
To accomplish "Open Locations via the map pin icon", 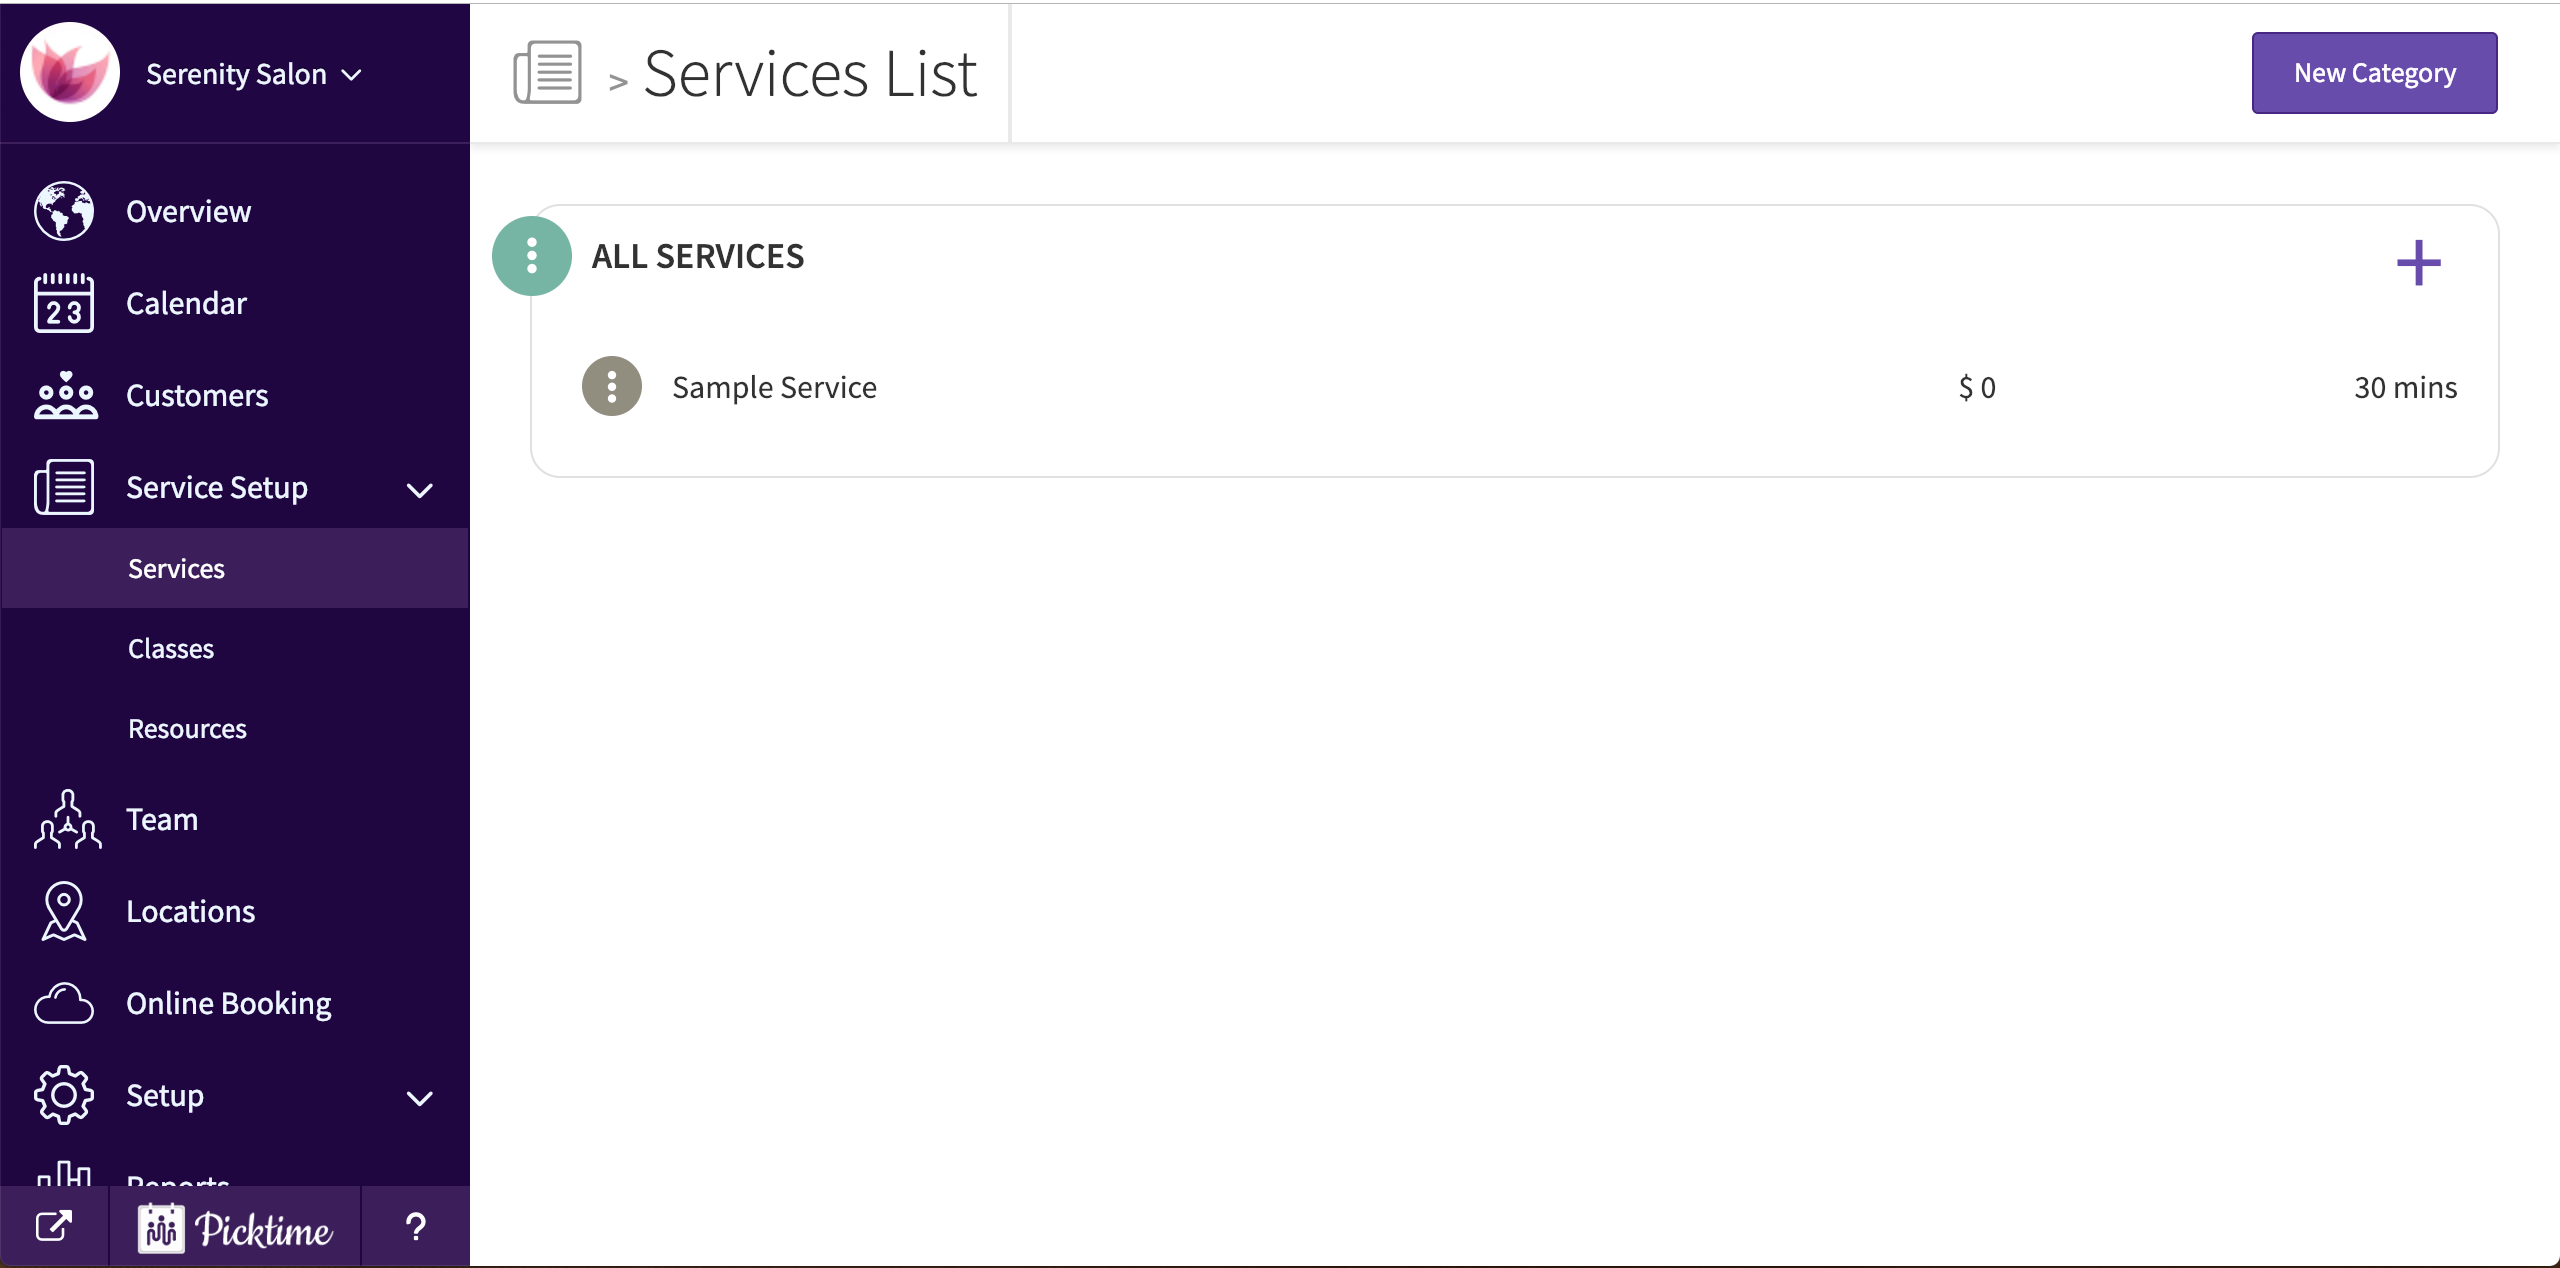I will [x=63, y=911].
